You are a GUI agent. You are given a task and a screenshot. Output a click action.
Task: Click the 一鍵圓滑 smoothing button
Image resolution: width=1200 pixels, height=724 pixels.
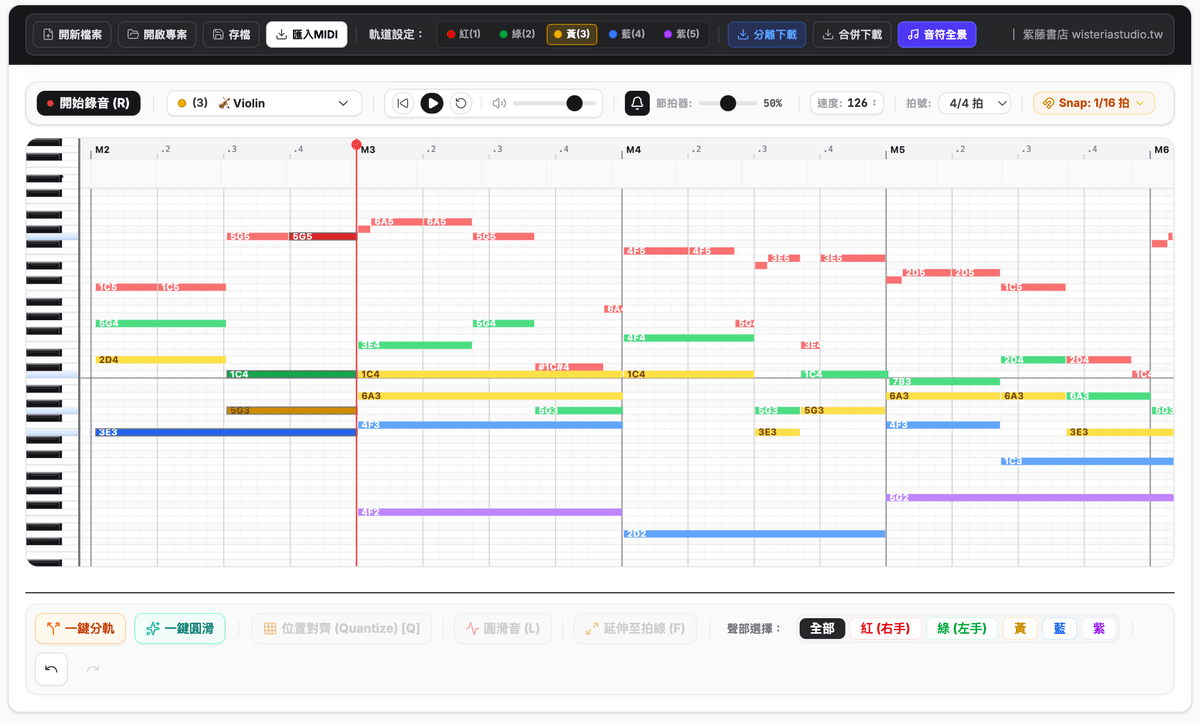tap(179, 629)
